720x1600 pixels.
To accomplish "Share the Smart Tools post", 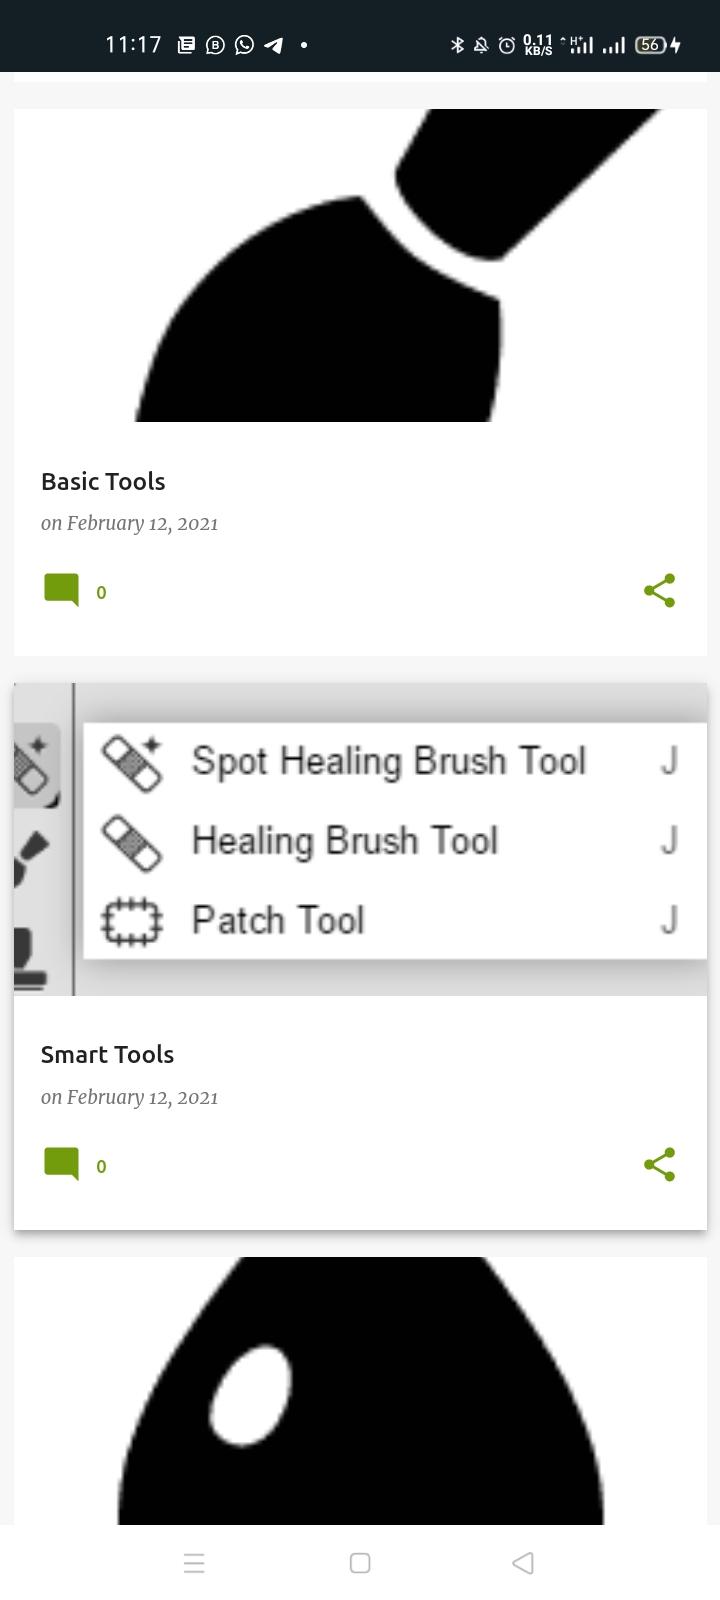I will tap(659, 1164).
